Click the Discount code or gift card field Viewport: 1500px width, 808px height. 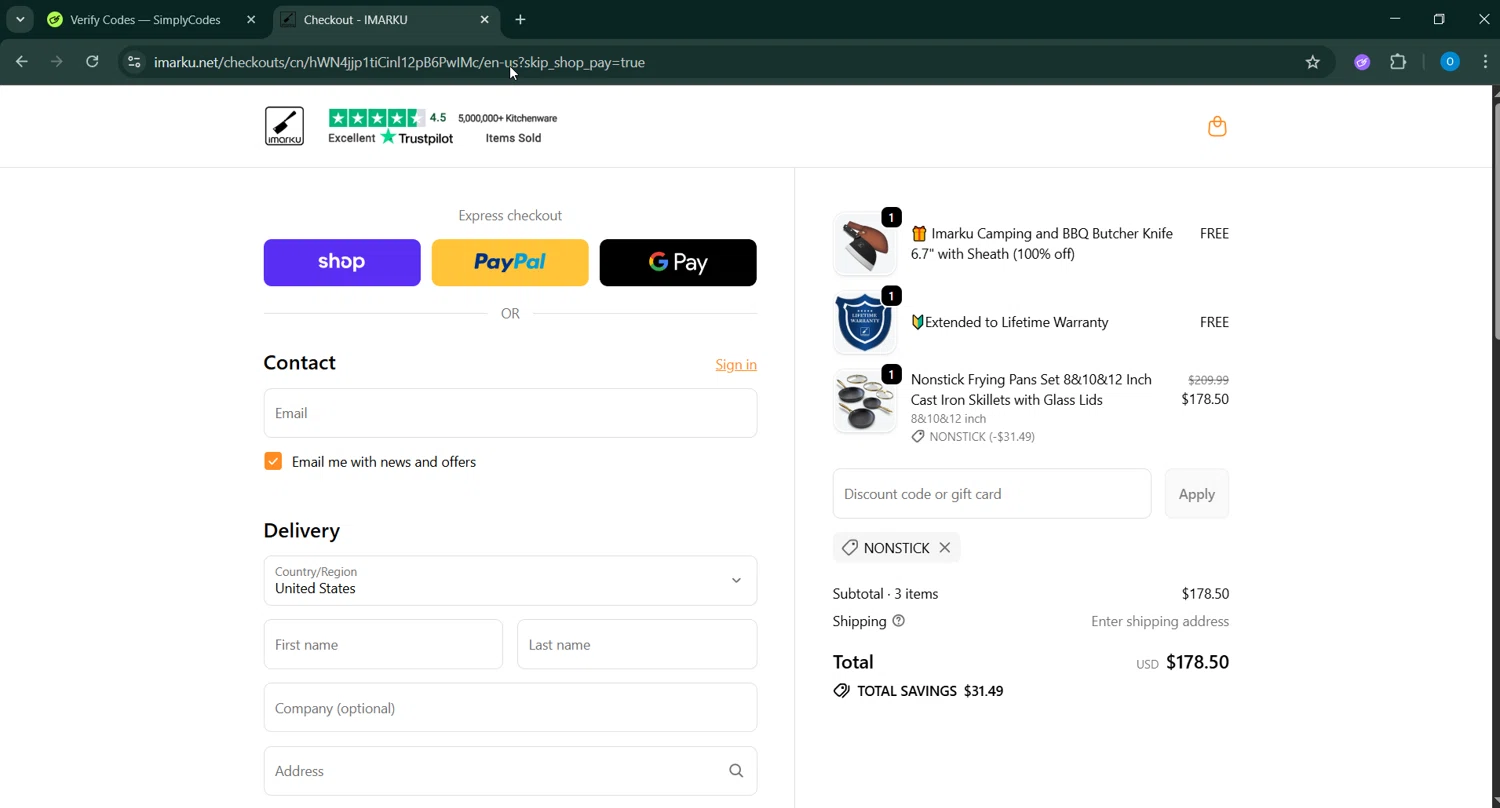tap(992, 494)
